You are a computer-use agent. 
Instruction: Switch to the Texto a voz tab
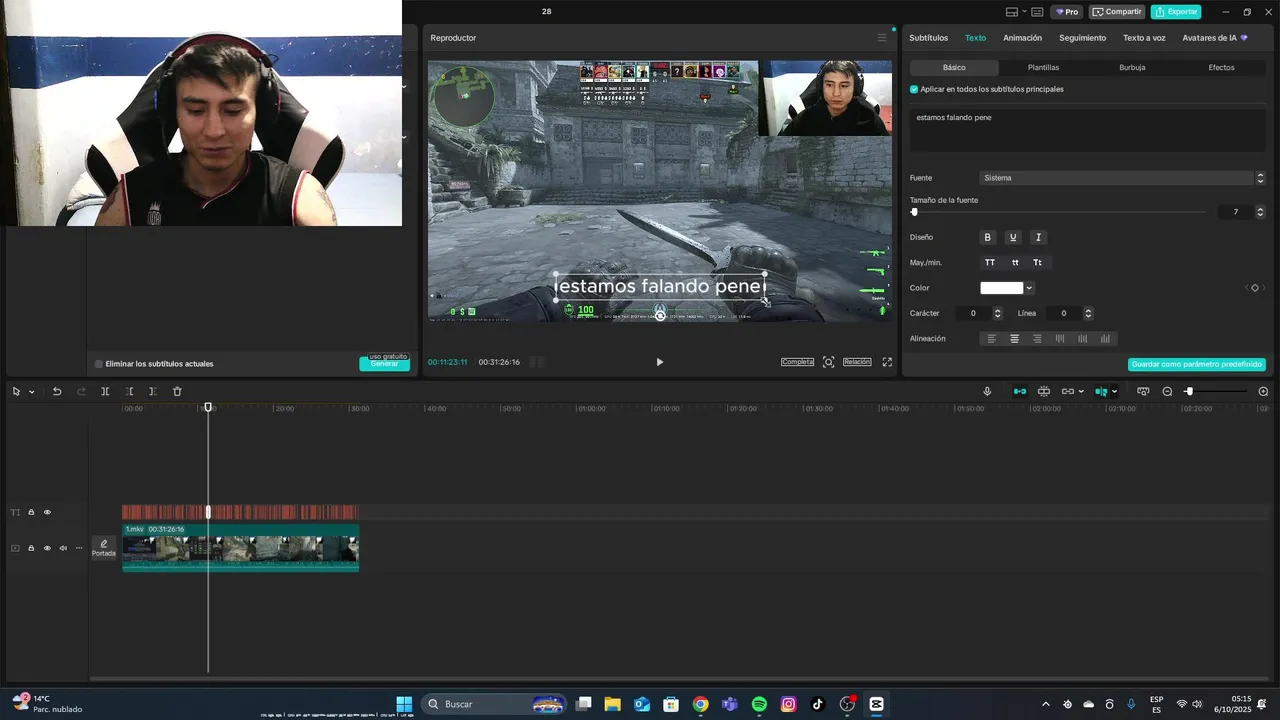point(1144,38)
